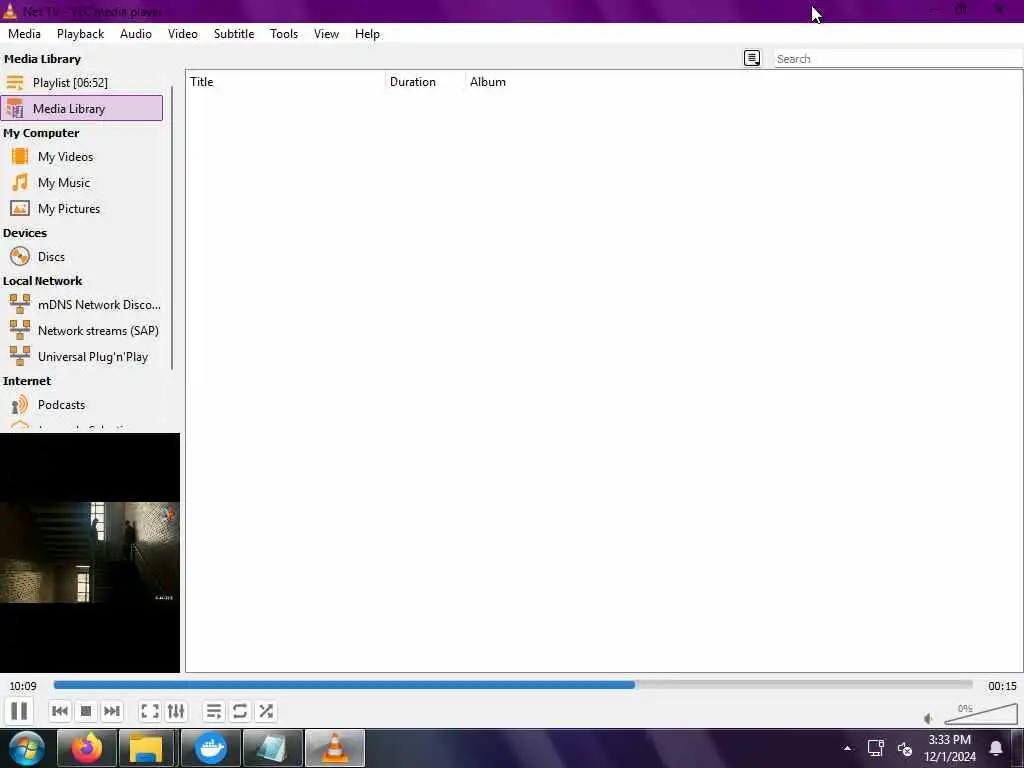Launch Firefox from the taskbar
Image resolution: width=1024 pixels, height=768 pixels.
tap(86, 748)
